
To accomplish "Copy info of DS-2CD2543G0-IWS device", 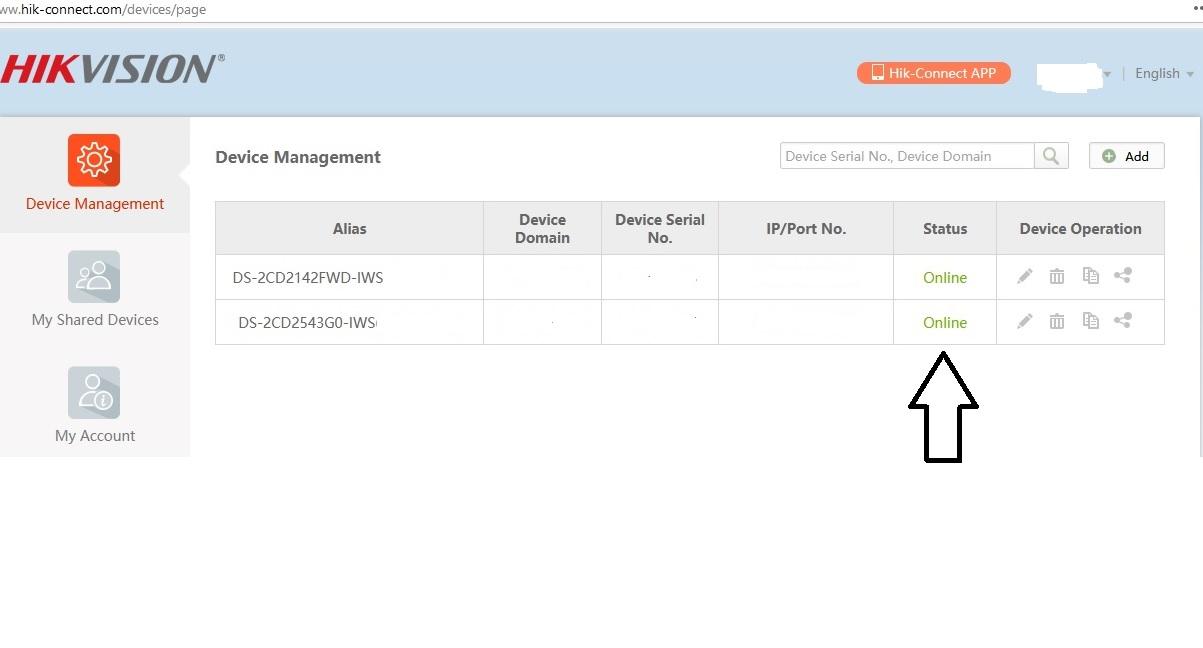I will (1090, 321).
